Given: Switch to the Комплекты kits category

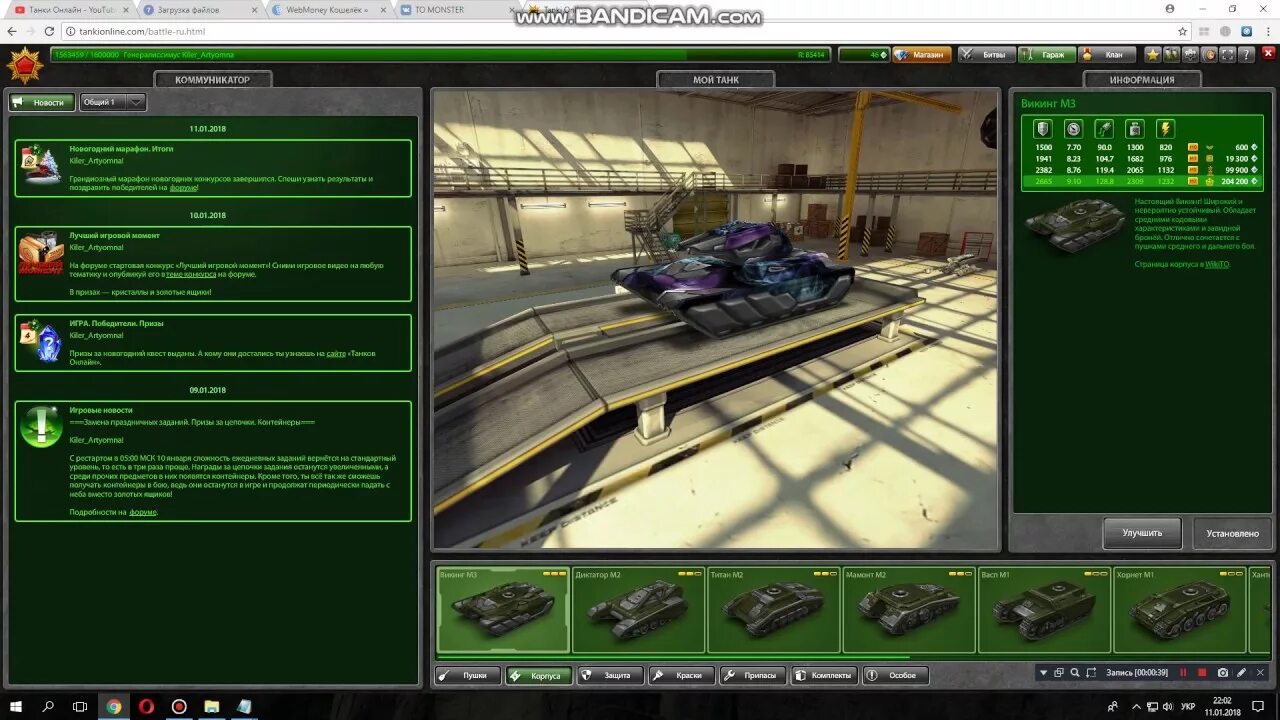Looking at the screenshot, I should (824, 676).
